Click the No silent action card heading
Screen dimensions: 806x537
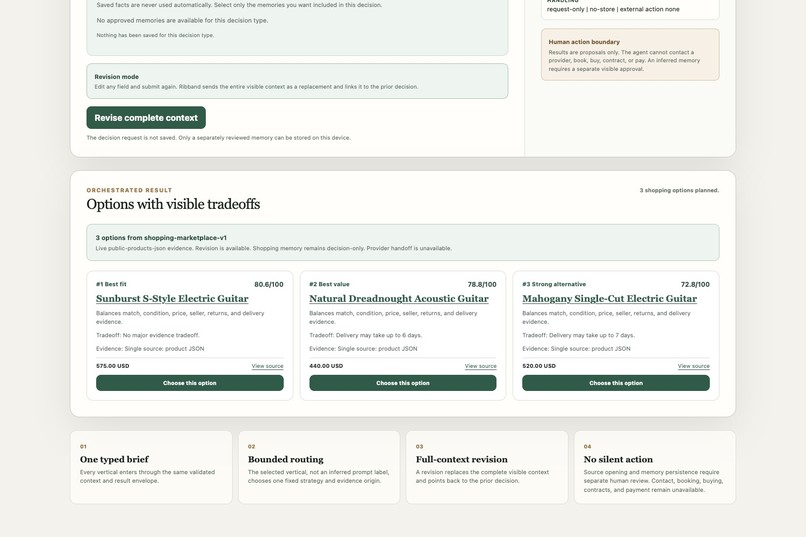[618, 459]
